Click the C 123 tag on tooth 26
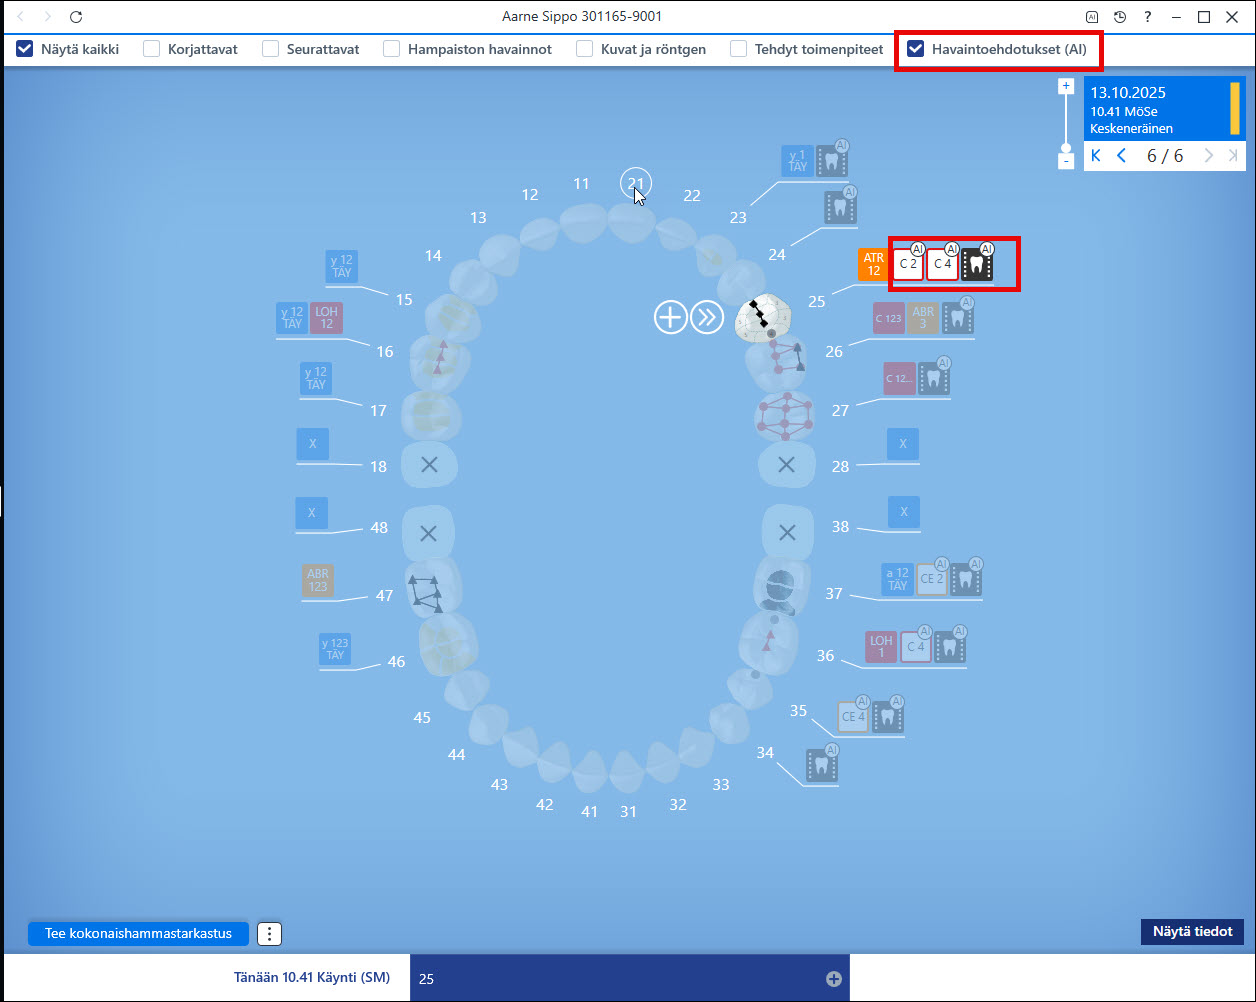The width and height of the screenshot is (1256, 1002). tap(889, 318)
